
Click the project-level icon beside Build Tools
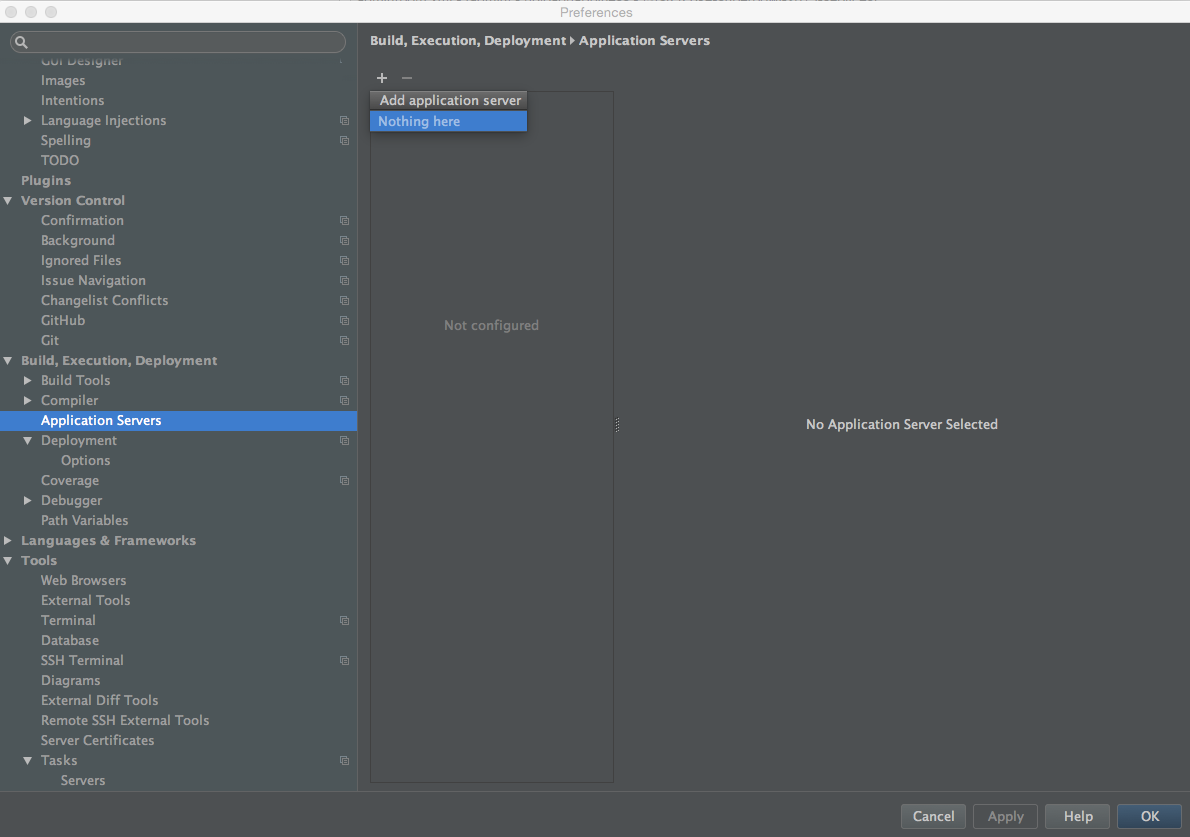[344, 381]
